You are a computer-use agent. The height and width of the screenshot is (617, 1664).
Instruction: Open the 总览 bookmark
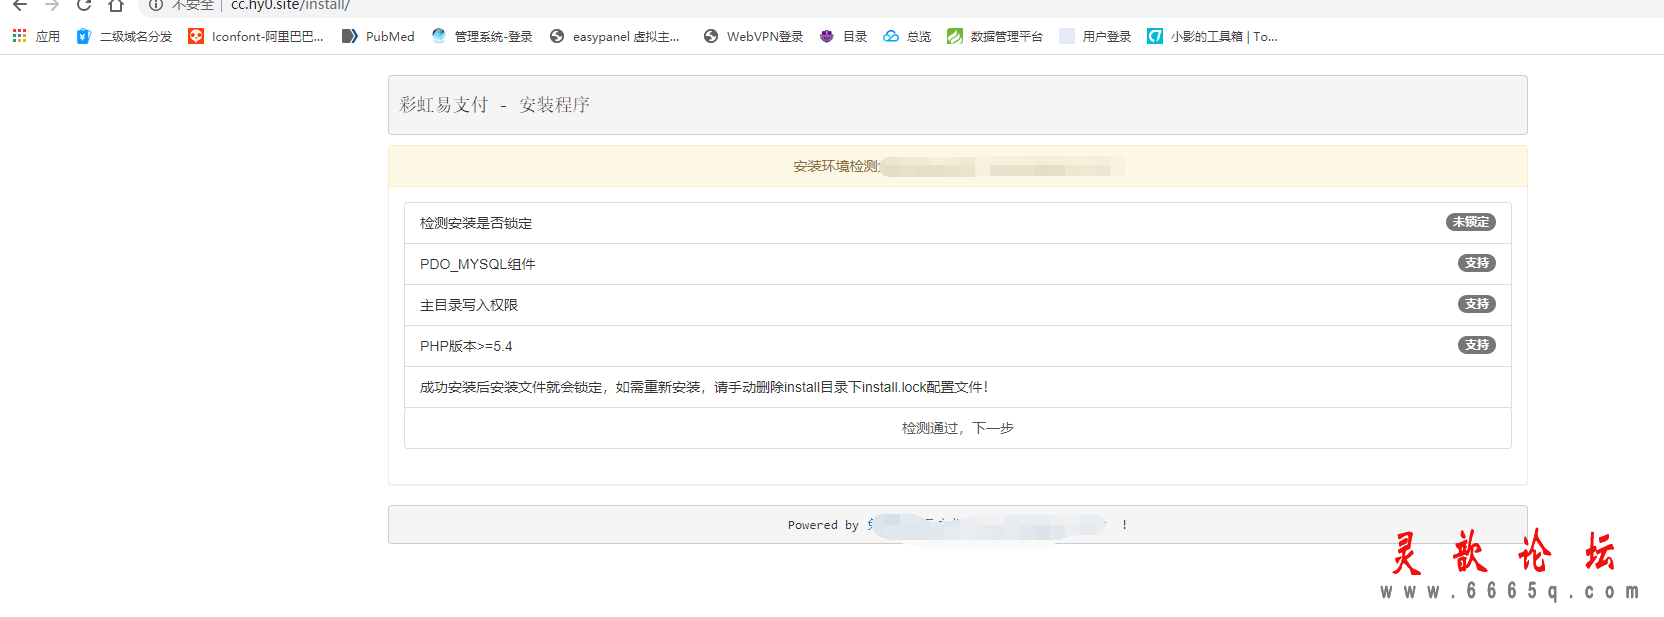(907, 36)
